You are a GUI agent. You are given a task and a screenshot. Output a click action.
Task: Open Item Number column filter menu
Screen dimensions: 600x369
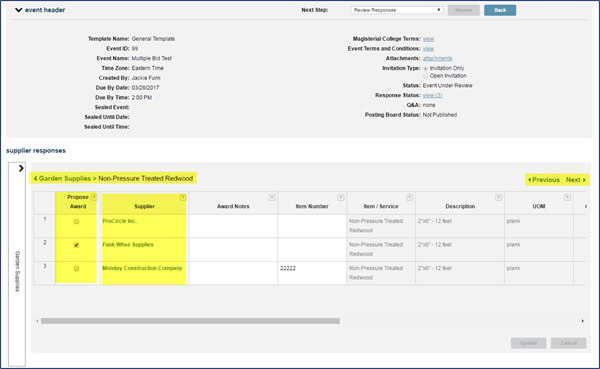coord(341,198)
